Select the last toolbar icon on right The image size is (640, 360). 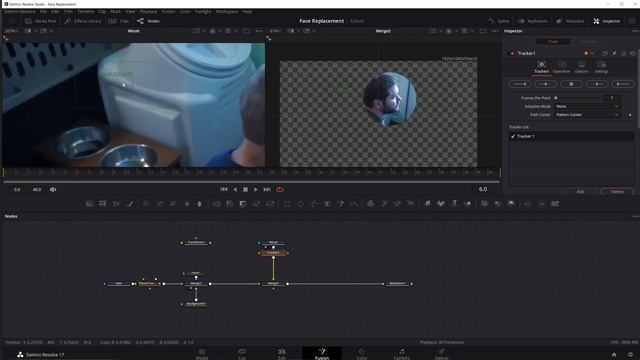click(555, 204)
